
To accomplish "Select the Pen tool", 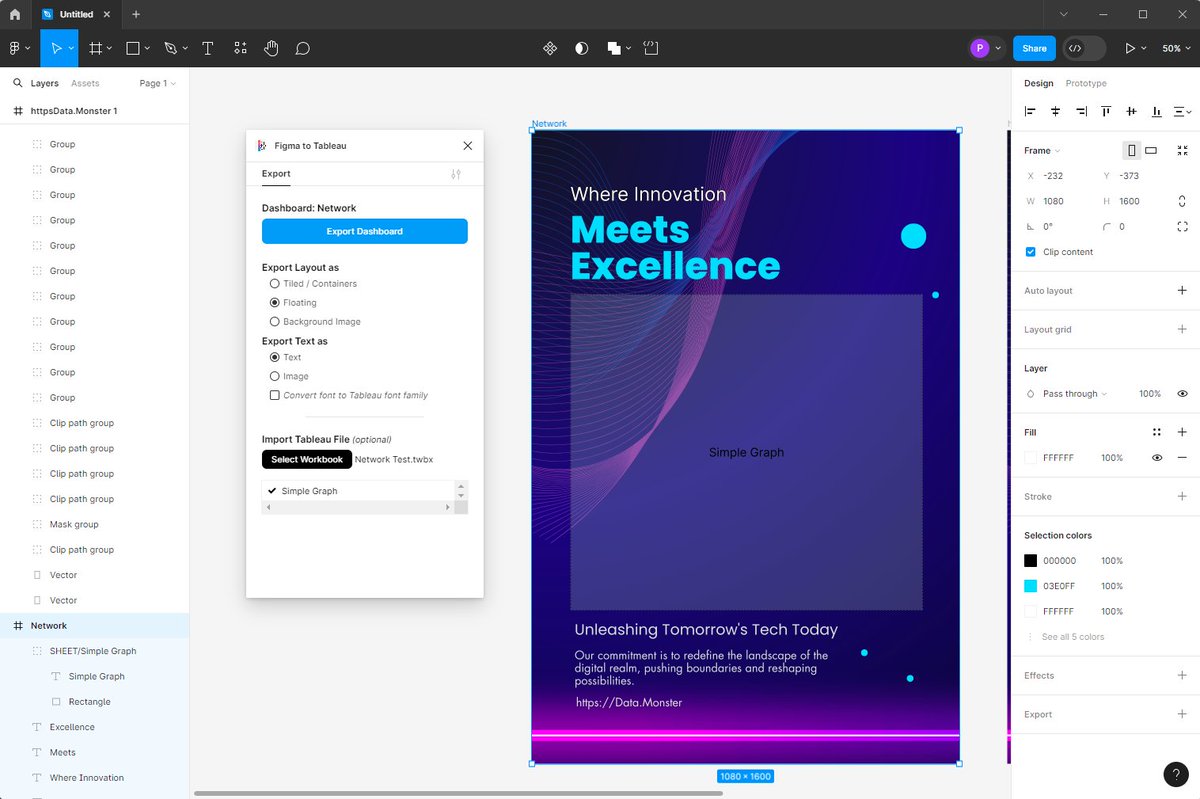I will click(170, 48).
